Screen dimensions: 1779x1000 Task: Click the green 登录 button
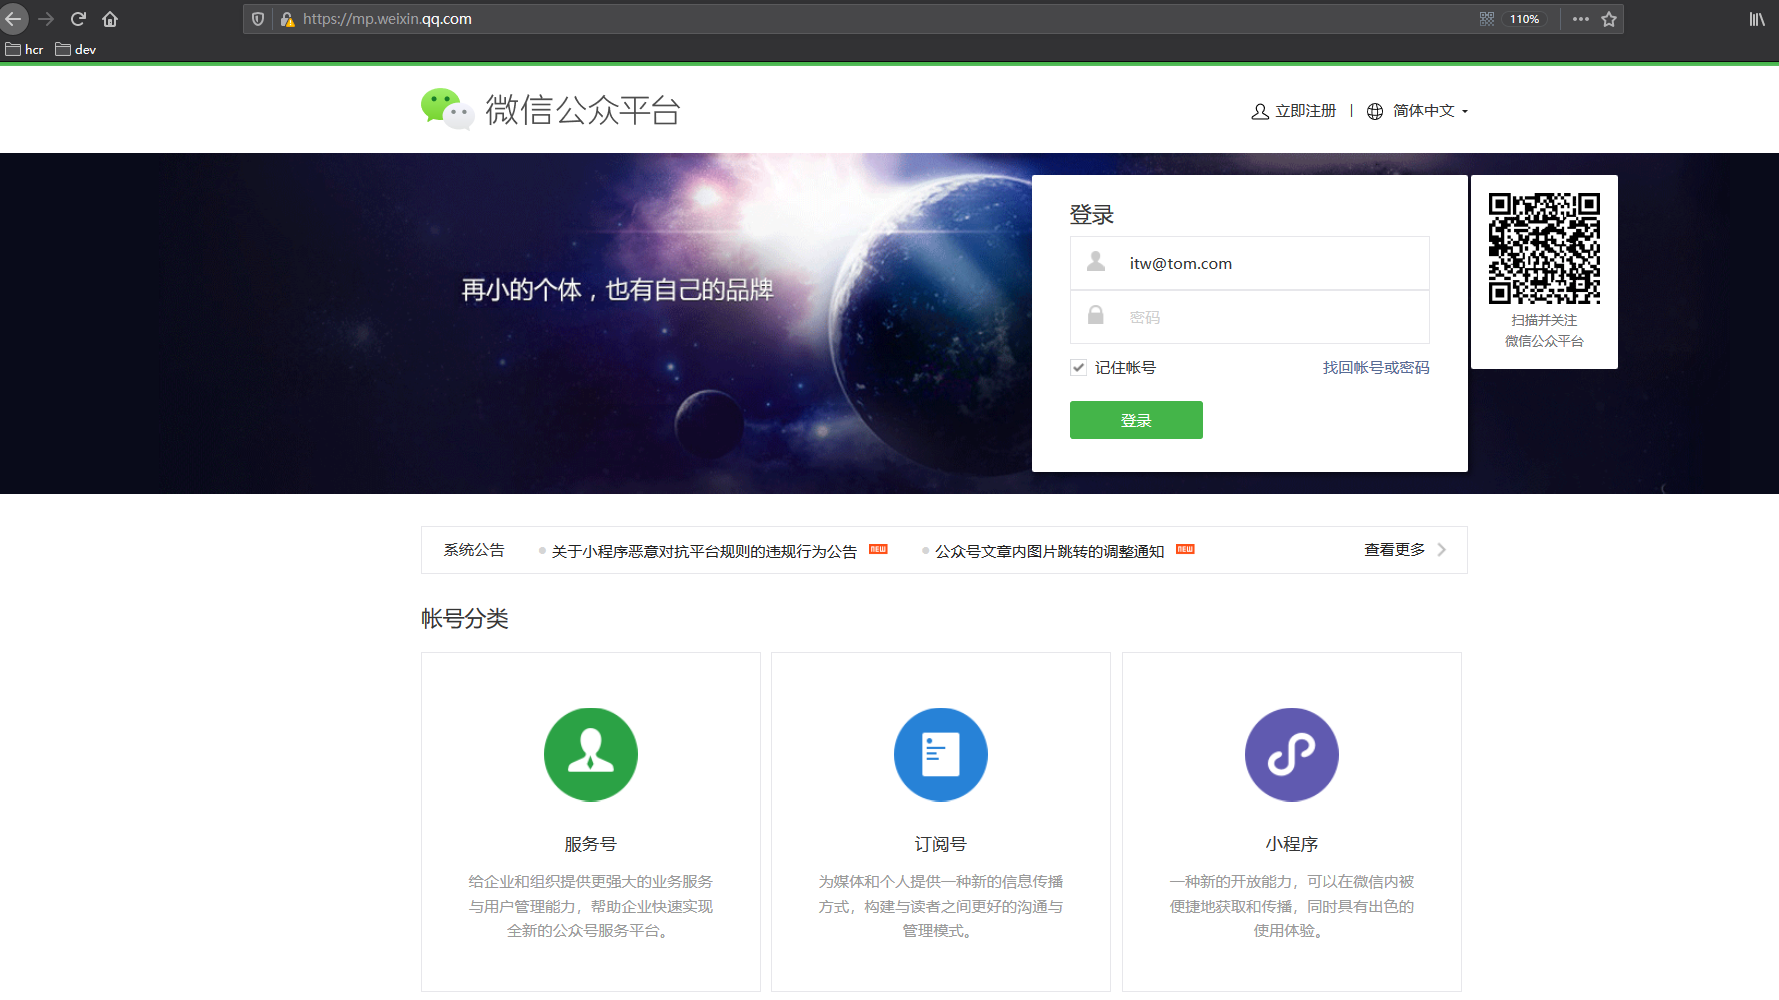1136,420
